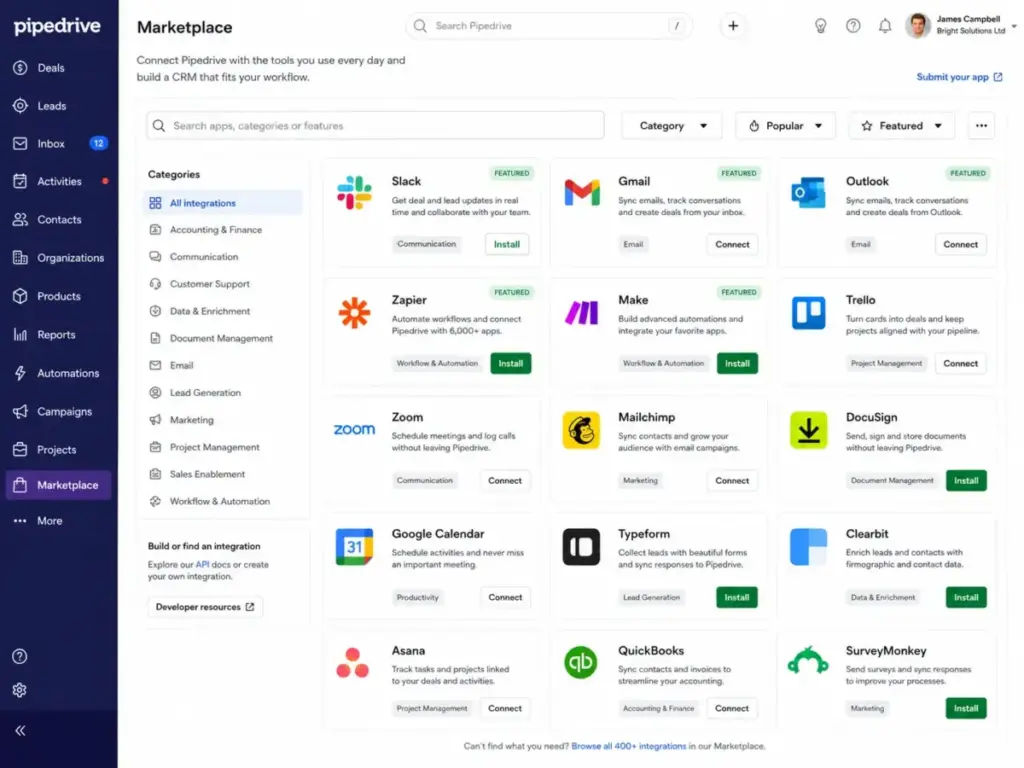This screenshot has height=768, width=1024.
Task: Click the Slack app logo
Action: (354, 193)
